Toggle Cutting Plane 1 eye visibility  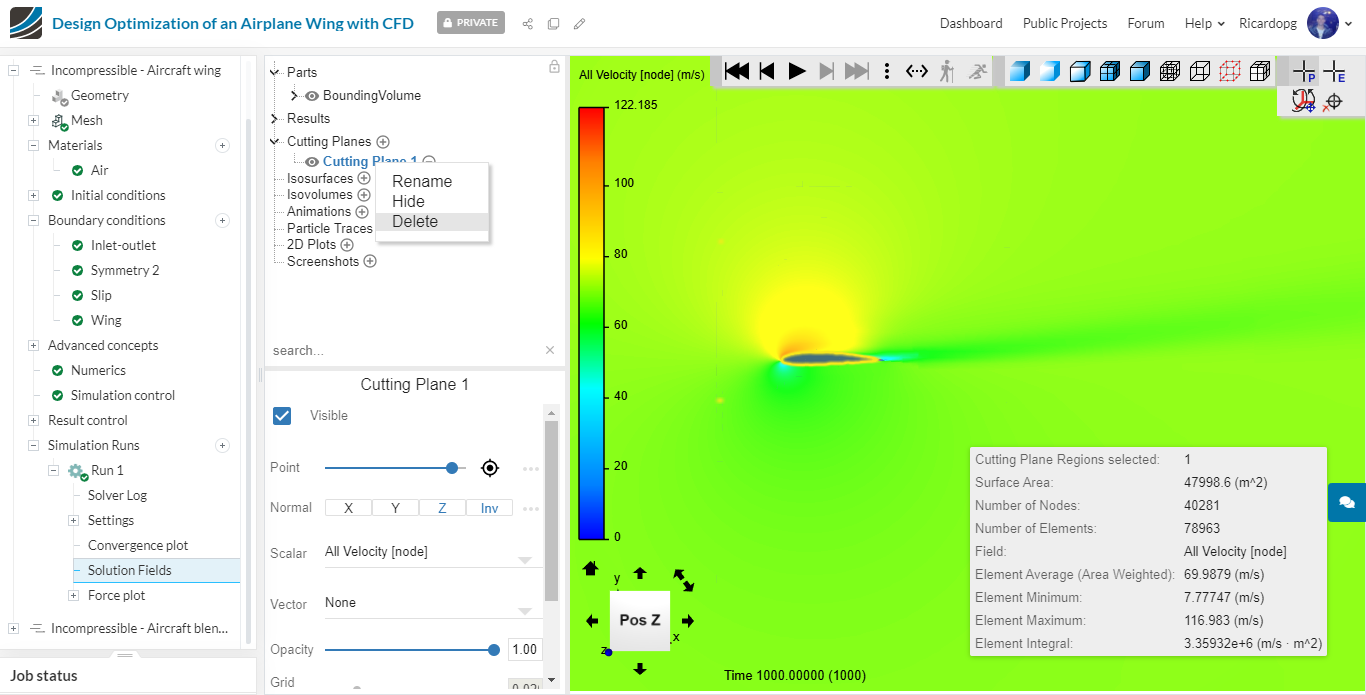312,162
